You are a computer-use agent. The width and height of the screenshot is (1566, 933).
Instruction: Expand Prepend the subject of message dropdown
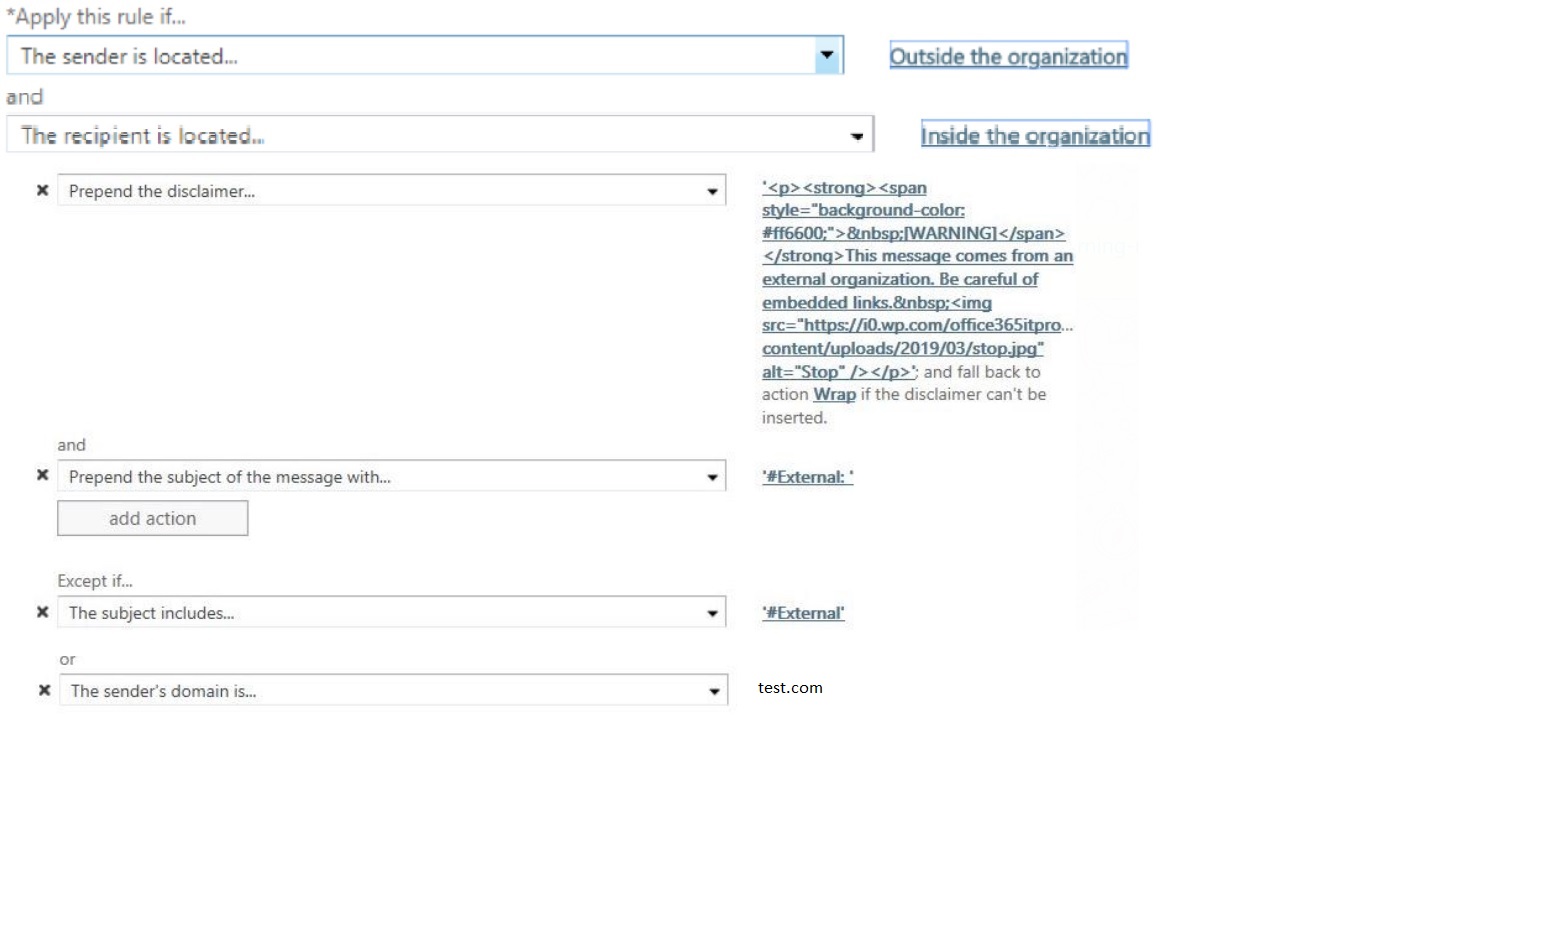[712, 477]
